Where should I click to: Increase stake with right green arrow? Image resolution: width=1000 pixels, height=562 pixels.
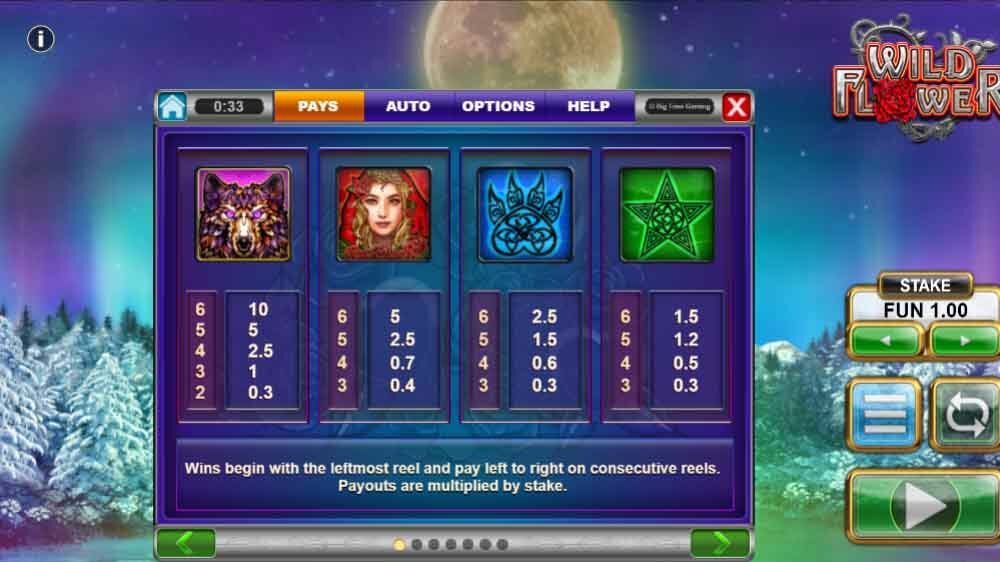pyautogui.click(x=964, y=341)
